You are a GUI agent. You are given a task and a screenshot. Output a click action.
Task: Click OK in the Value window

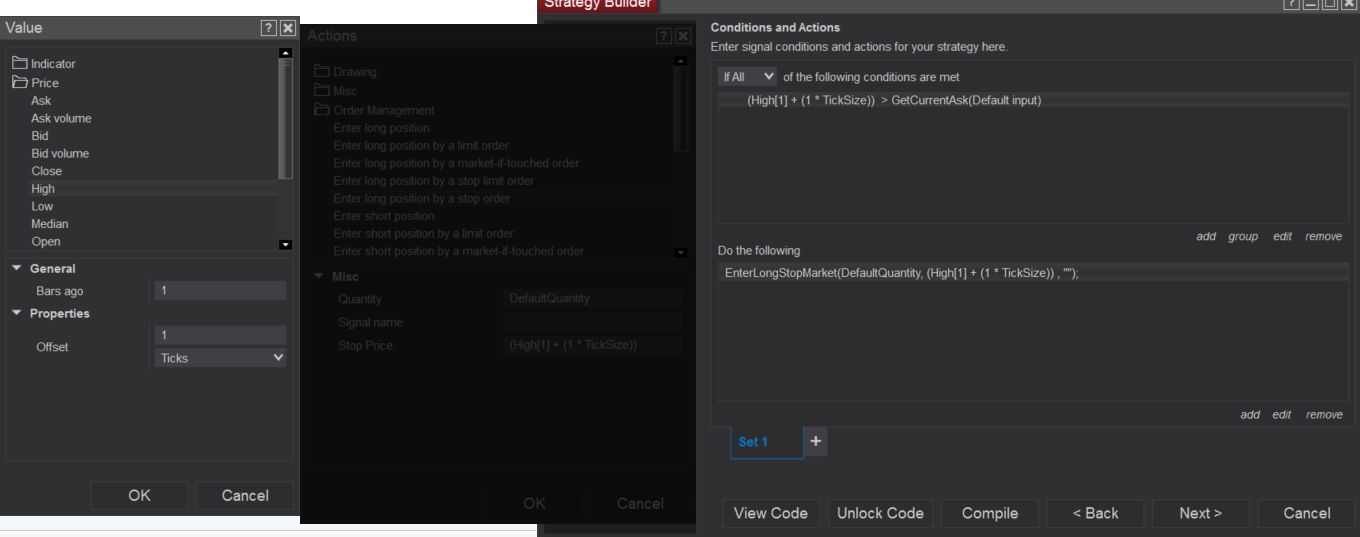point(139,495)
